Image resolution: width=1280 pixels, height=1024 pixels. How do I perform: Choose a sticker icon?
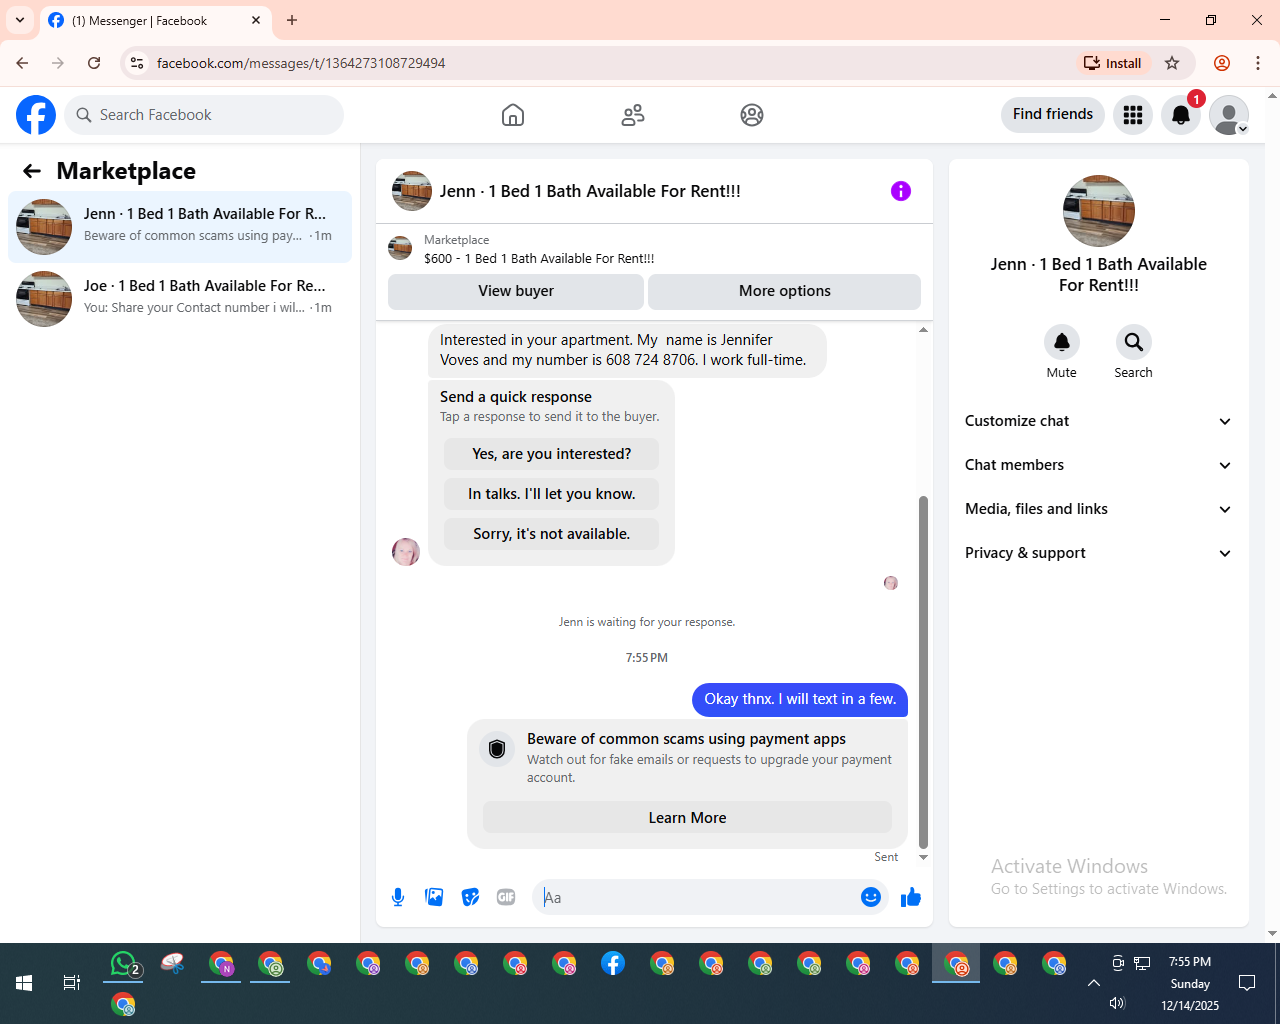470,897
